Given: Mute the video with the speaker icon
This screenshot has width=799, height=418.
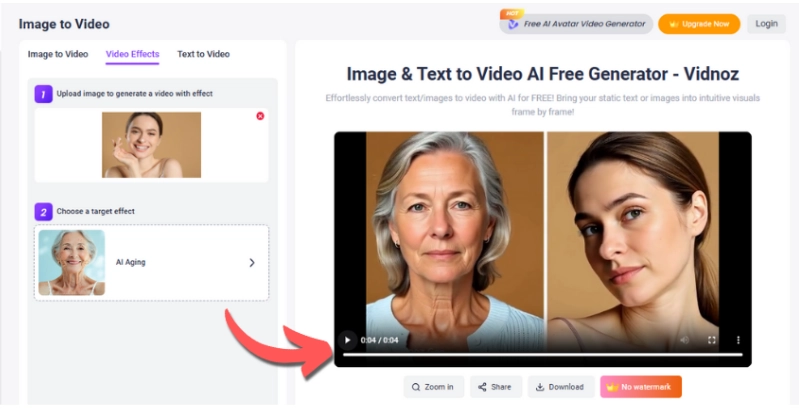Looking at the screenshot, I should tap(685, 340).
